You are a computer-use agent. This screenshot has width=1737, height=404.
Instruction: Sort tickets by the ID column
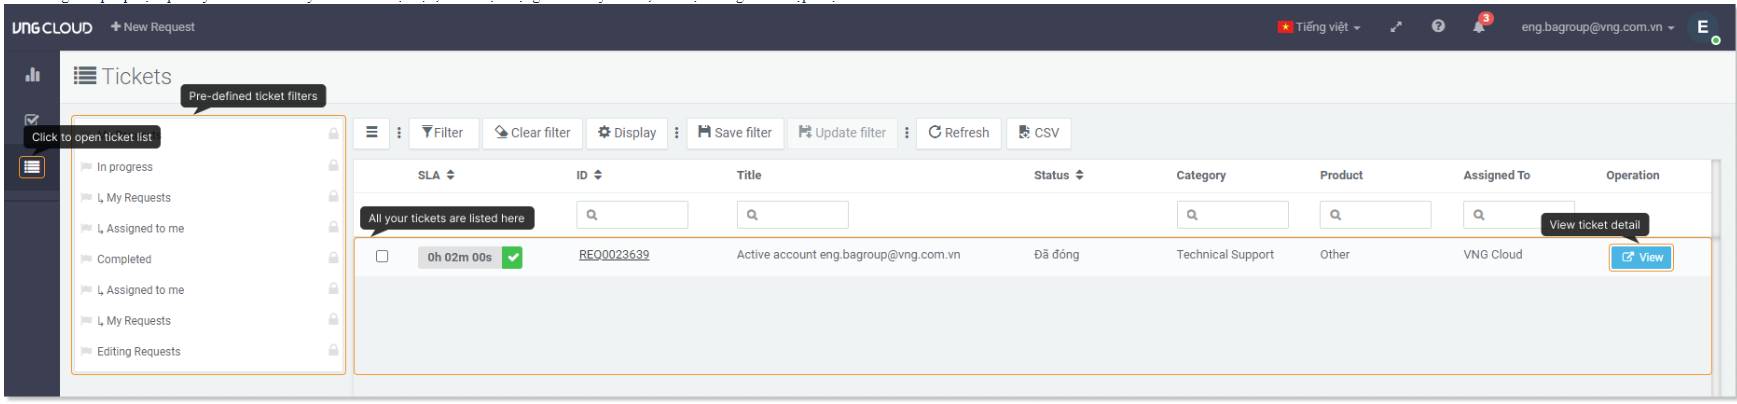(588, 175)
